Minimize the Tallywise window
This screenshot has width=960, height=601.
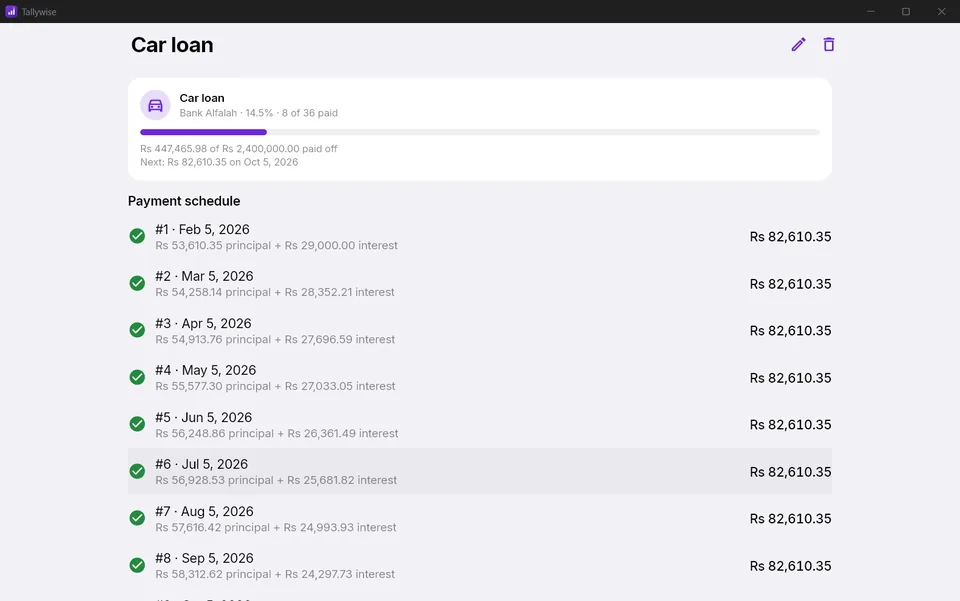click(871, 12)
